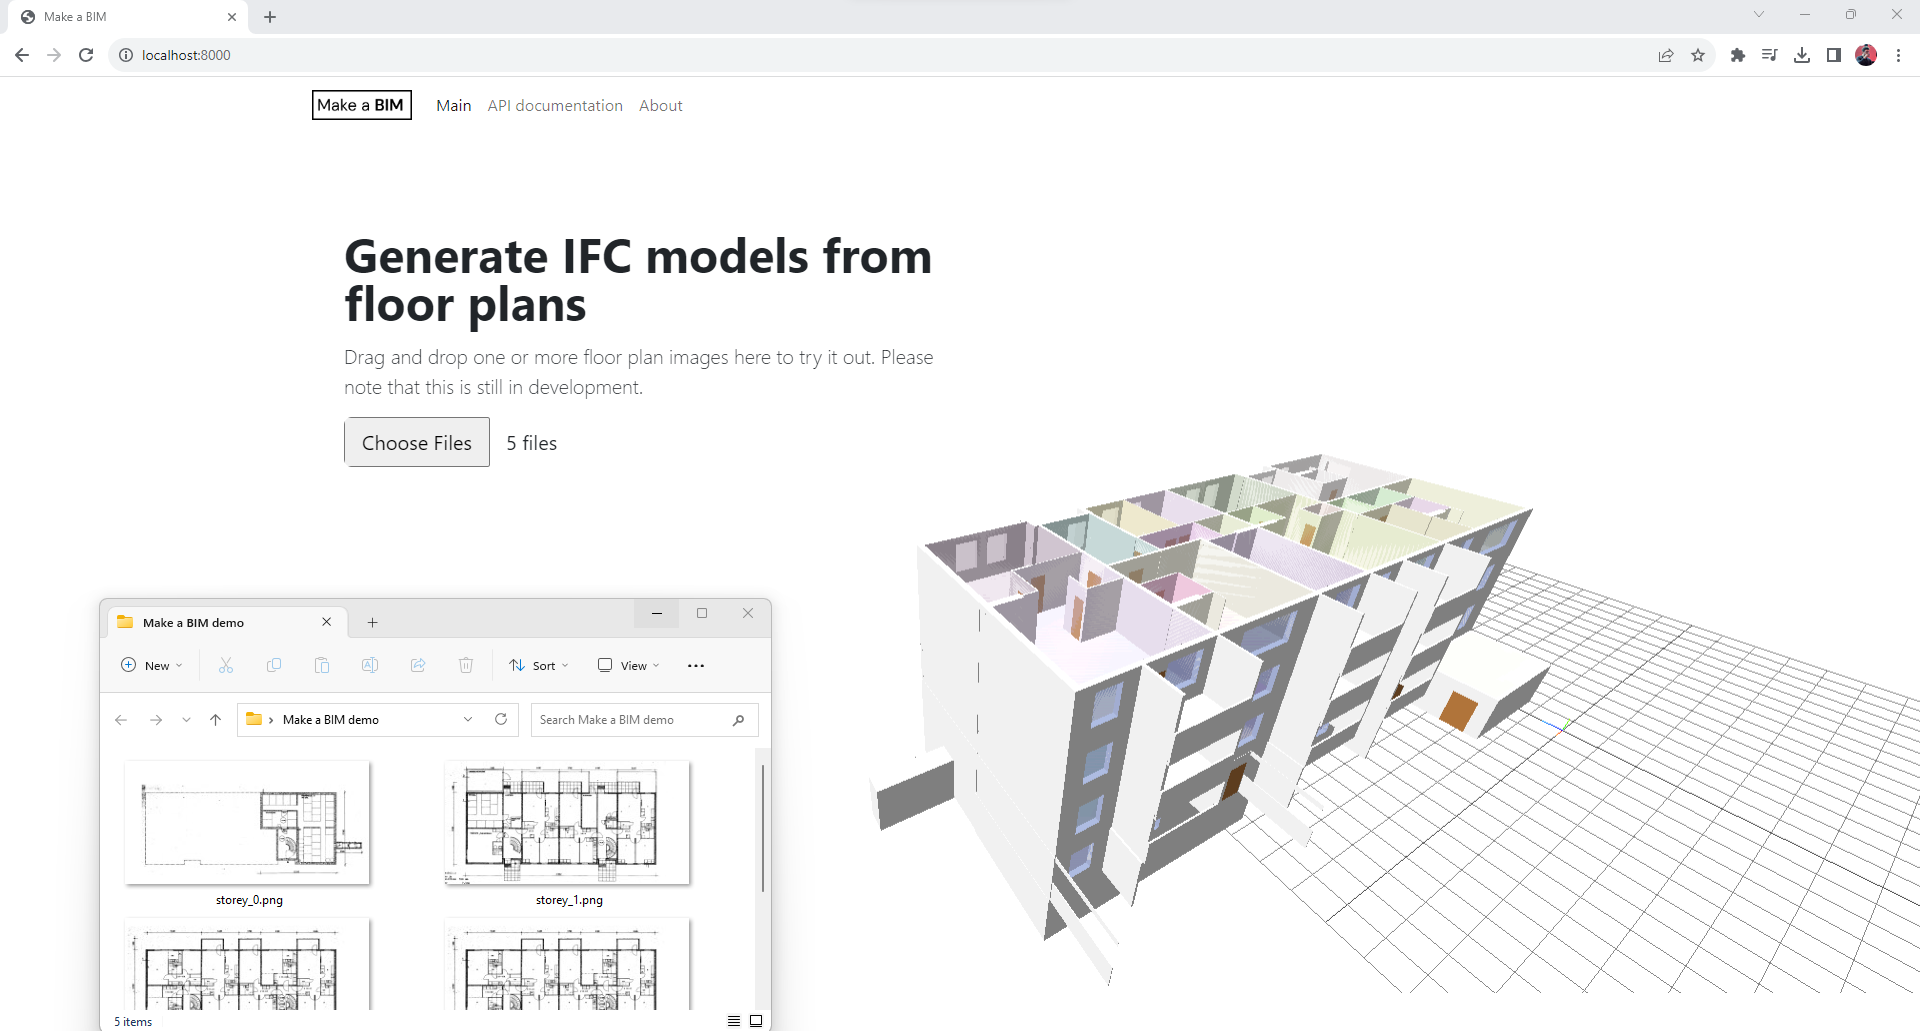Click the Make a BIM logo
Viewport: 1920px width, 1031px height.
tap(362, 105)
